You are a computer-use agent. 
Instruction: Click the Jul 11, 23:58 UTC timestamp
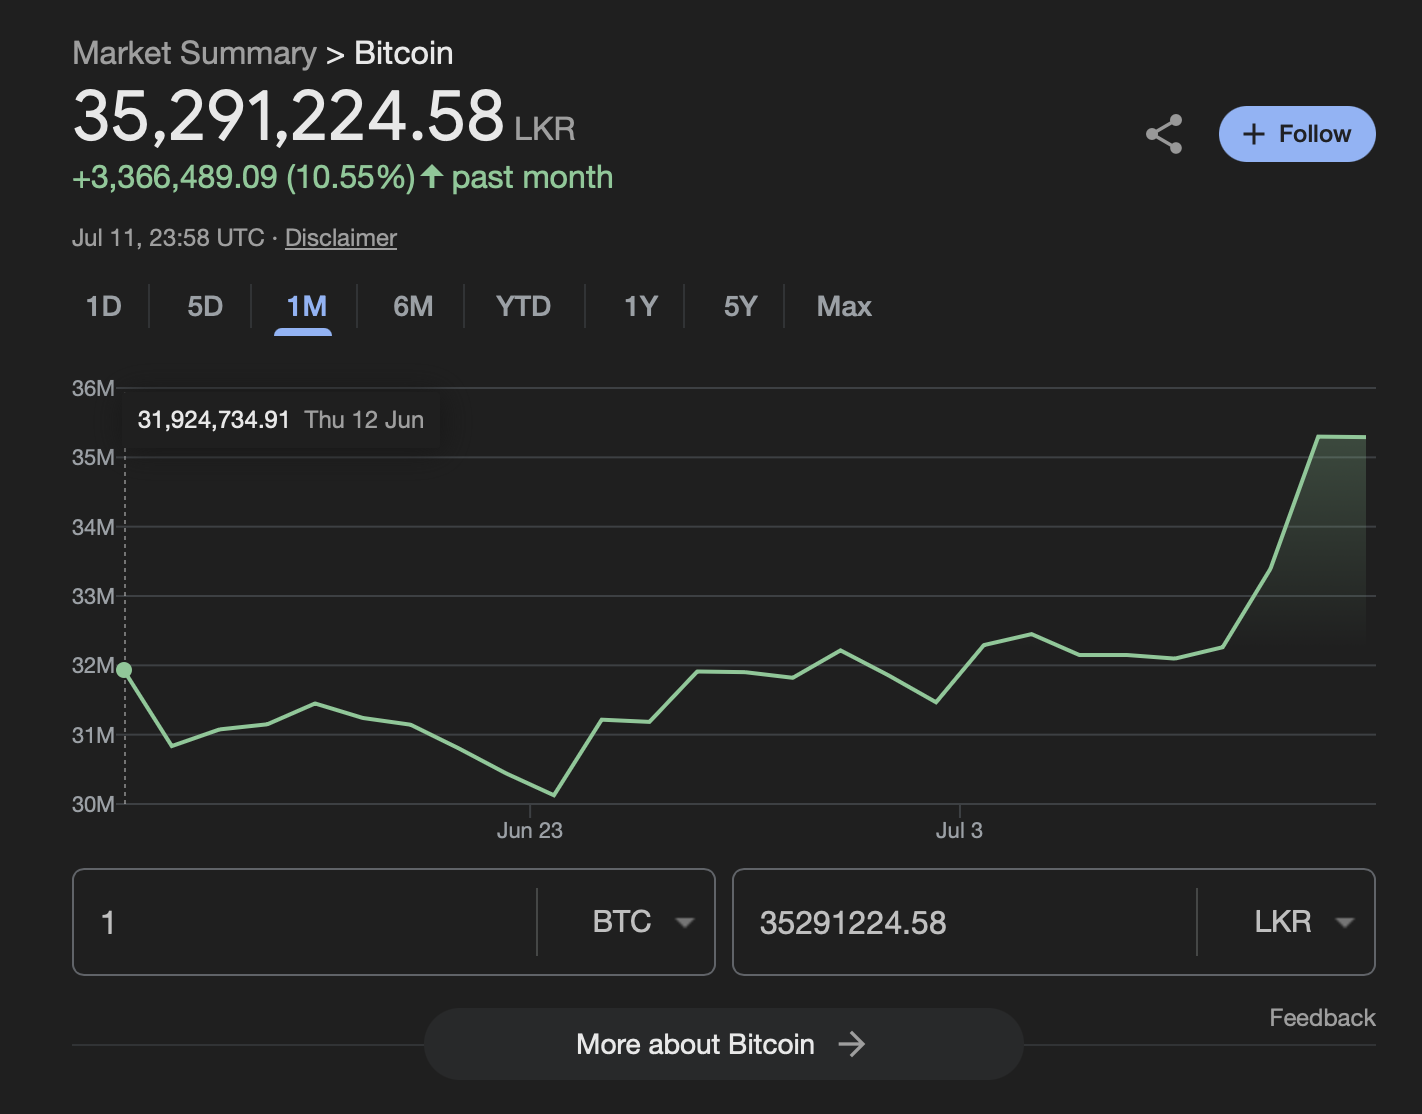pyautogui.click(x=168, y=238)
